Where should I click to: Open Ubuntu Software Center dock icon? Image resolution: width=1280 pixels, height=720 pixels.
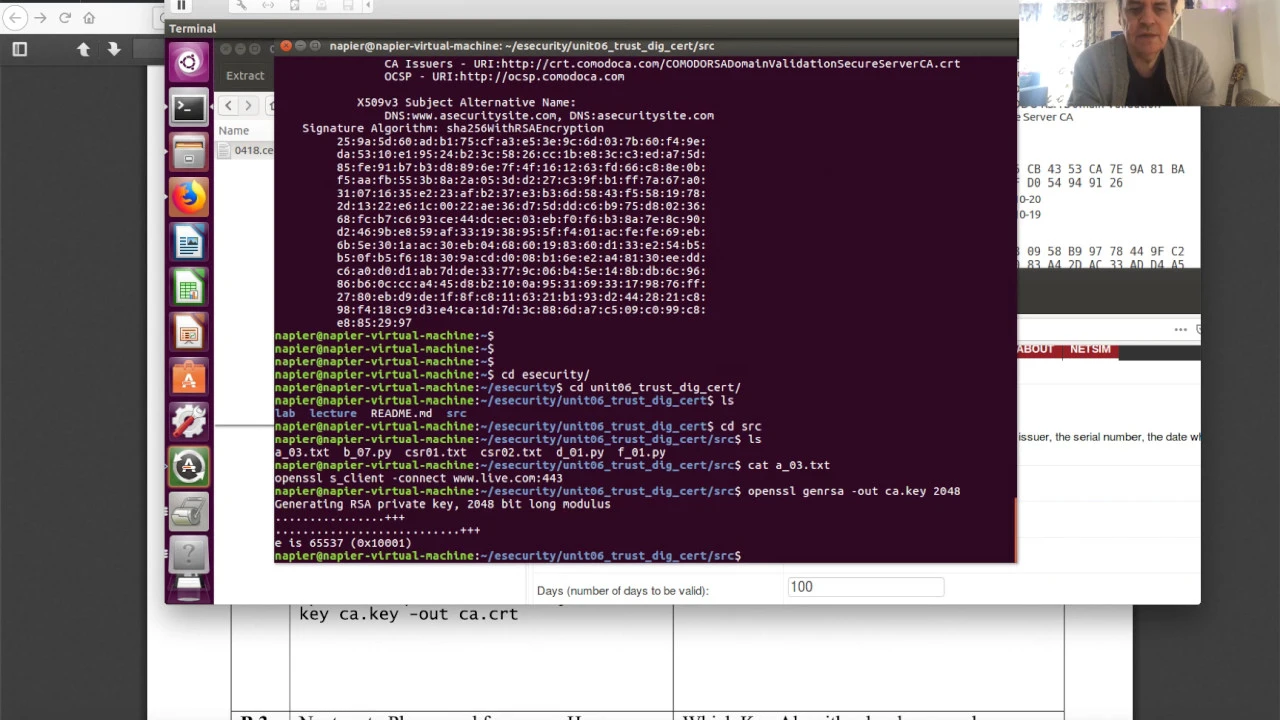tap(189, 378)
